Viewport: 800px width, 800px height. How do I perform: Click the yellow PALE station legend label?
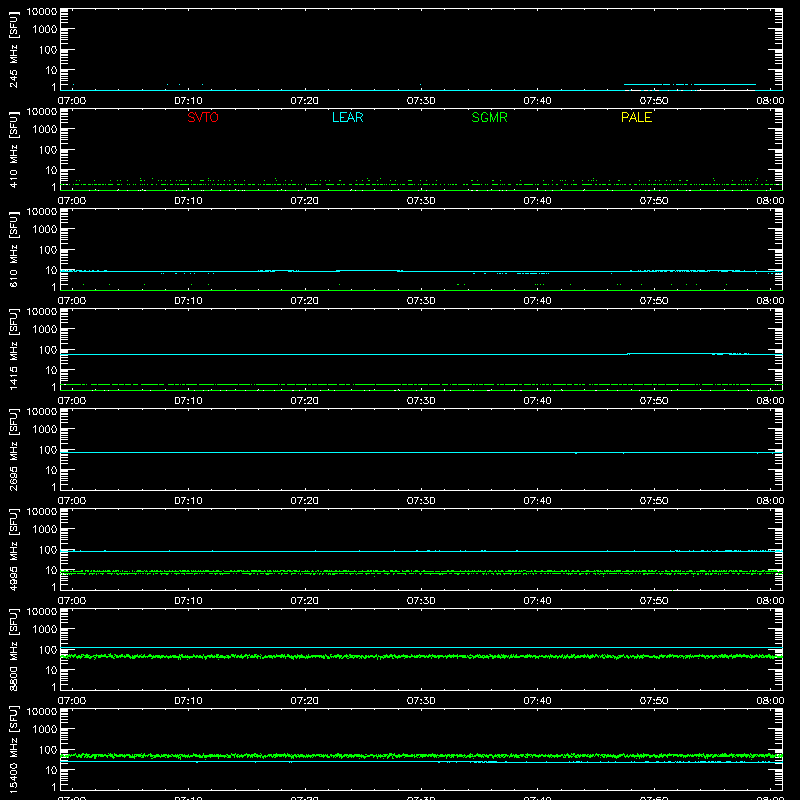(636, 117)
